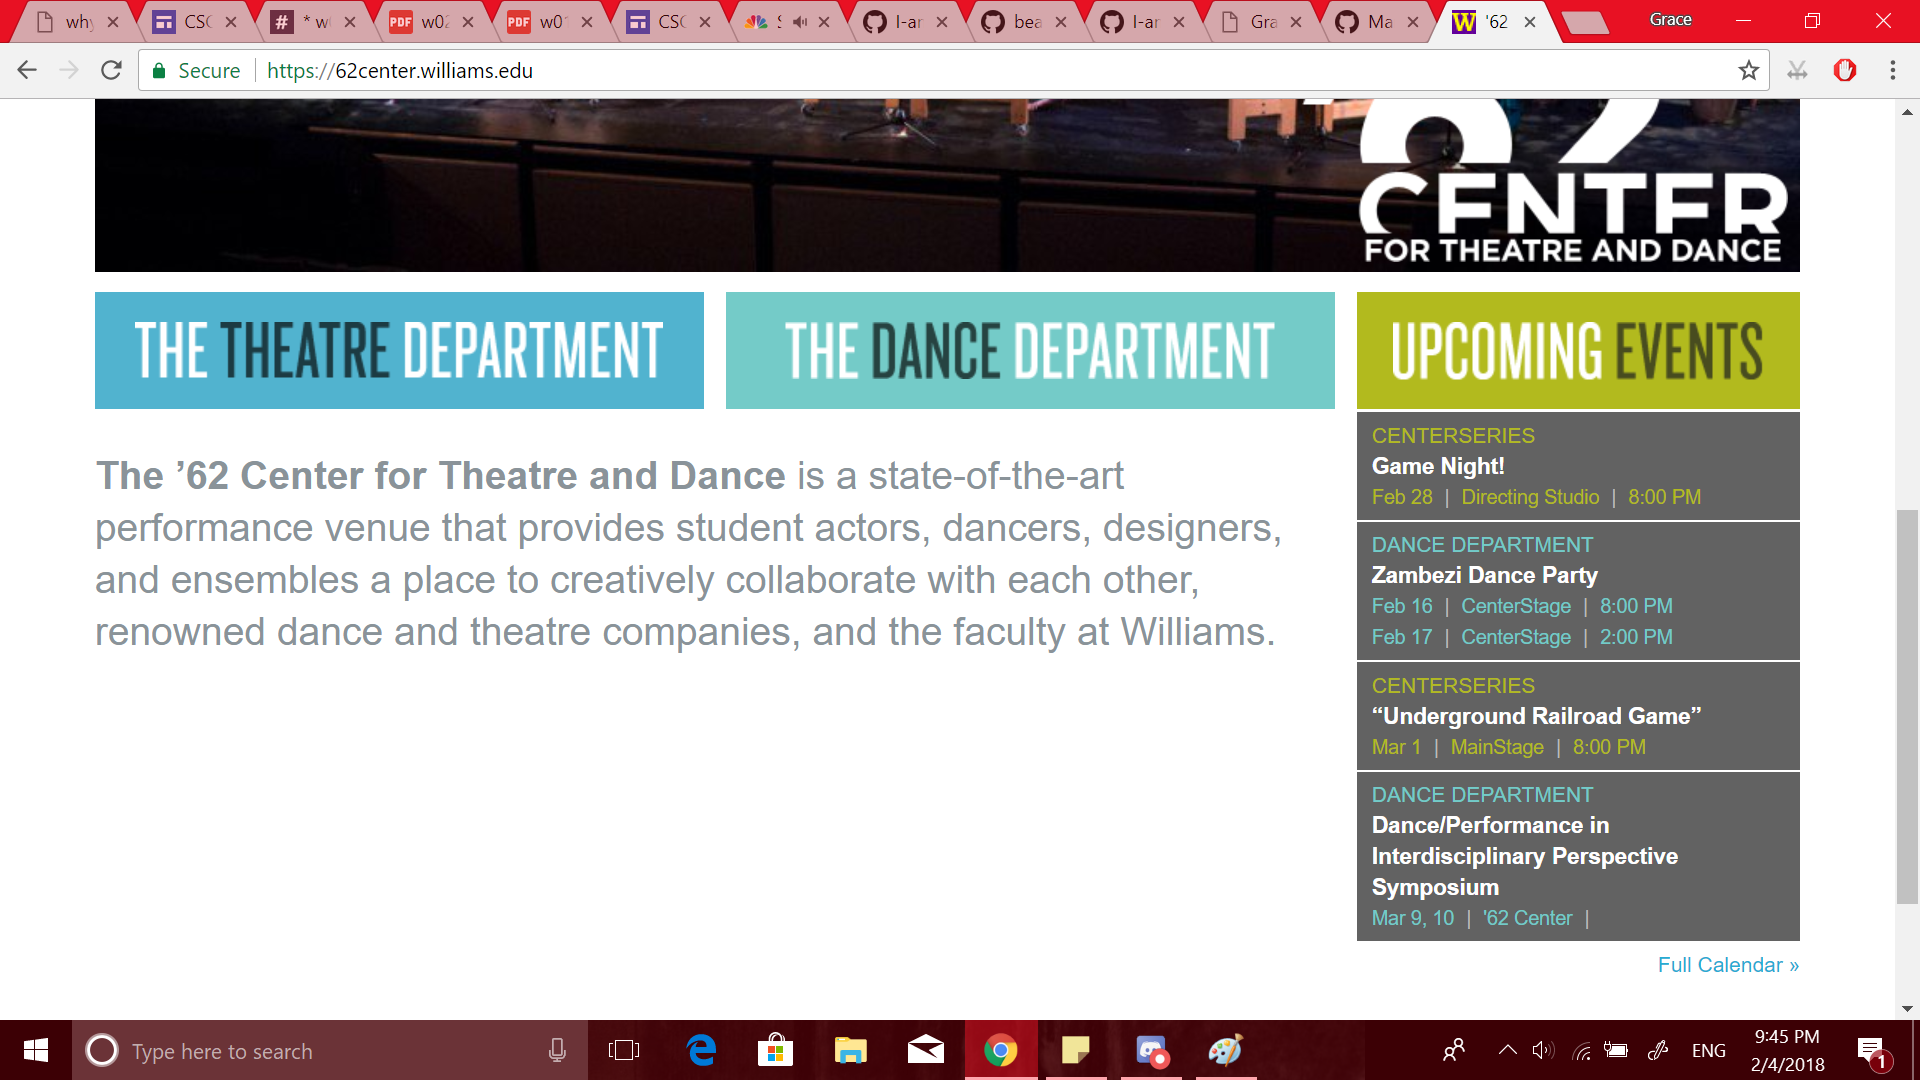Open the Upcoming Events banner

(1578, 350)
